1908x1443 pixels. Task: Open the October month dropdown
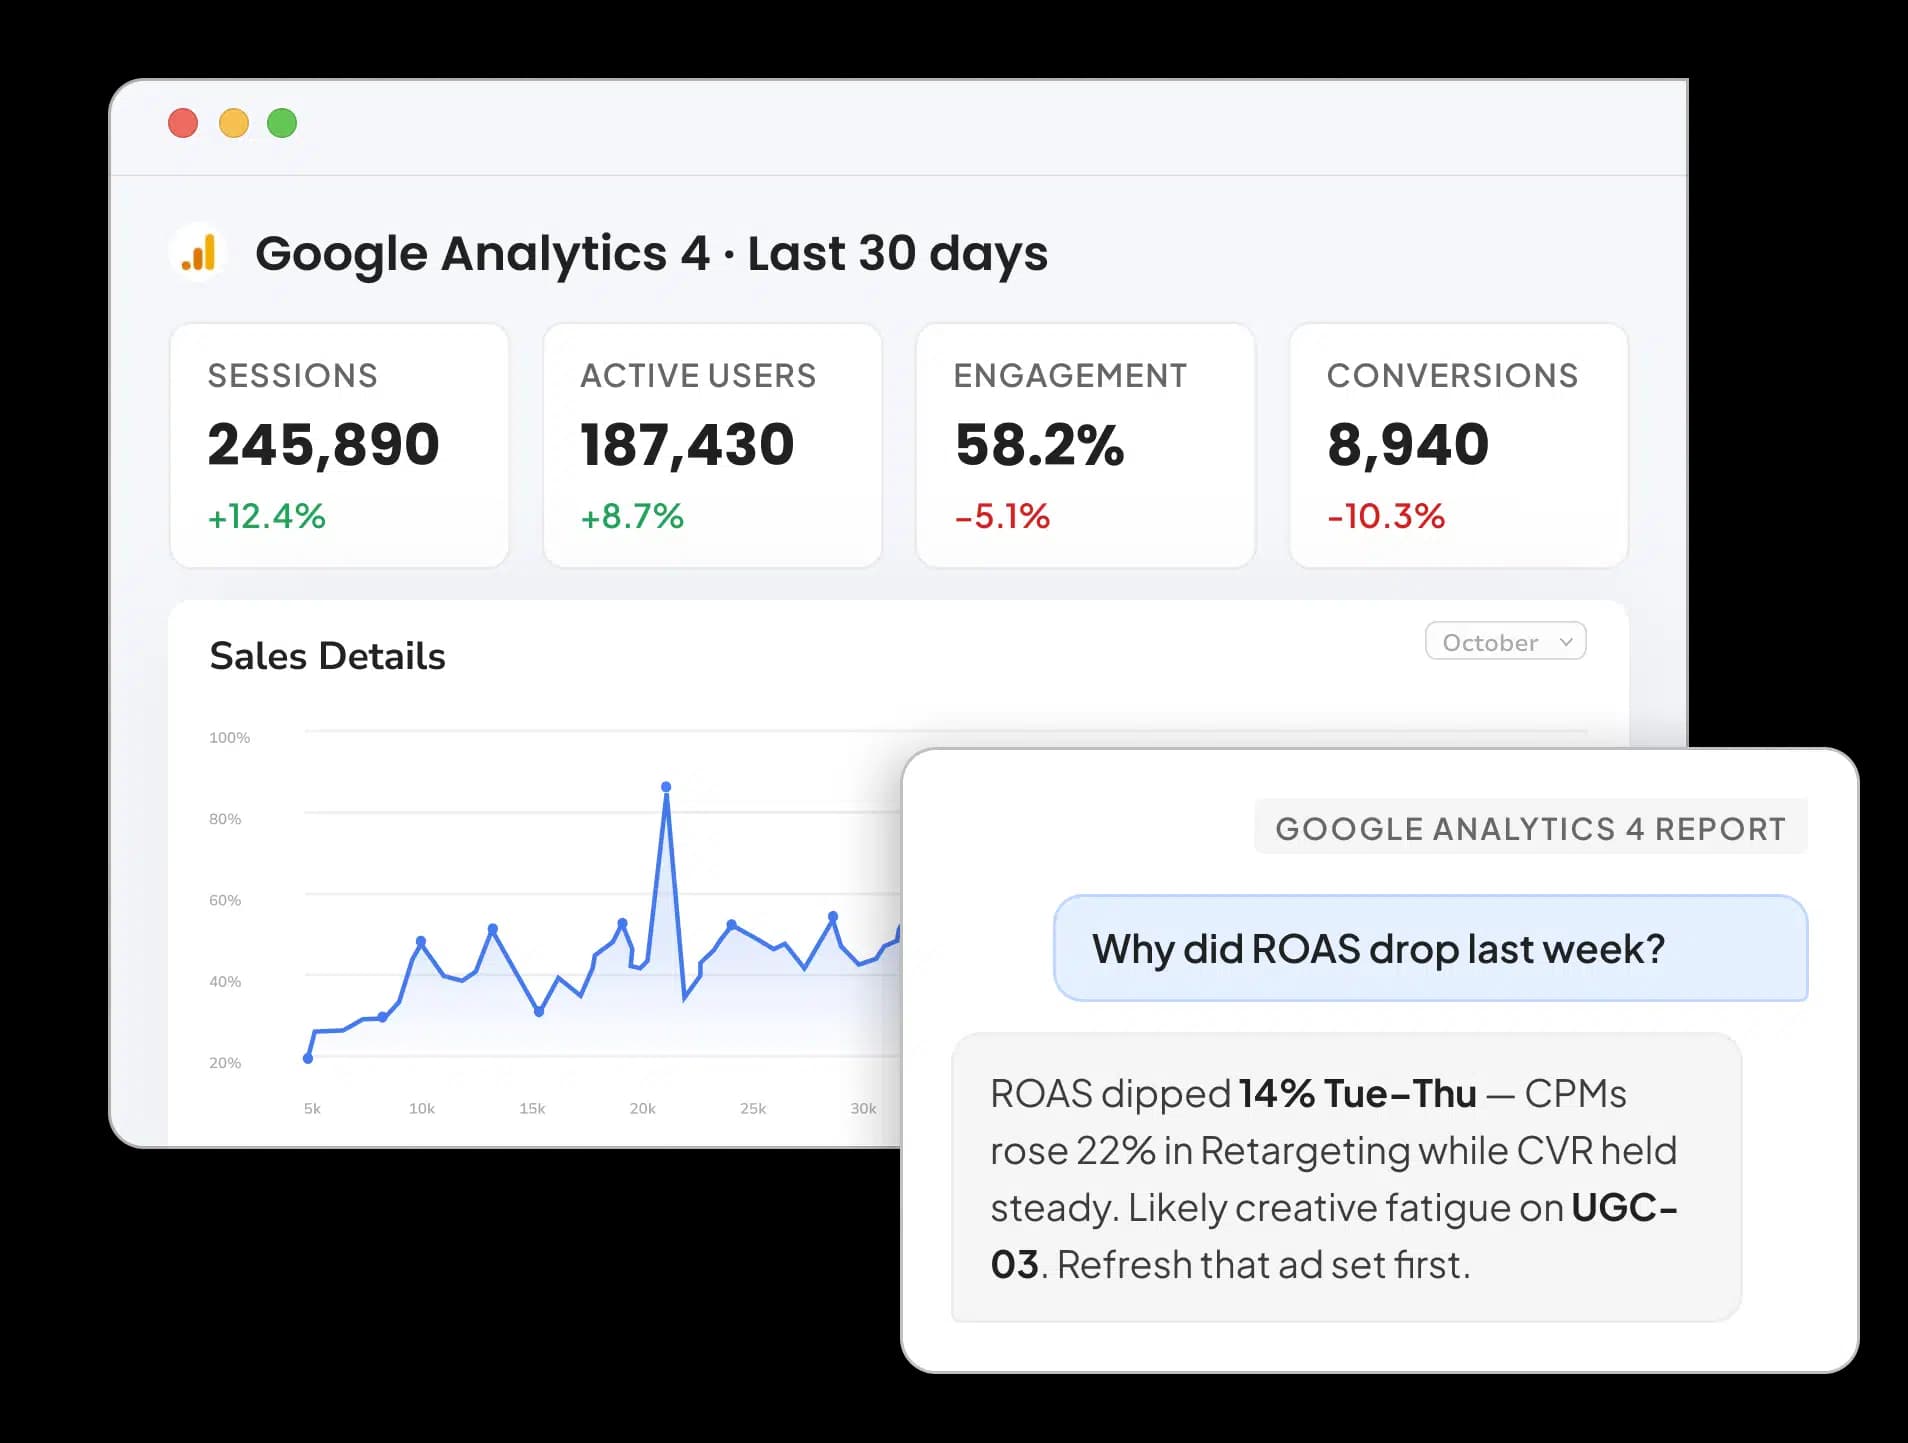pyautogui.click(x=1505, y=642)
